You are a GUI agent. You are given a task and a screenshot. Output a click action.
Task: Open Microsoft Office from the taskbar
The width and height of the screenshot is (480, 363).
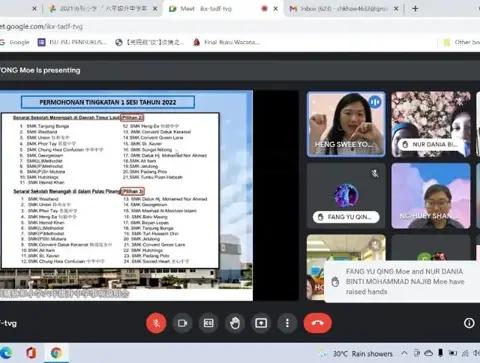click(31, 353)
